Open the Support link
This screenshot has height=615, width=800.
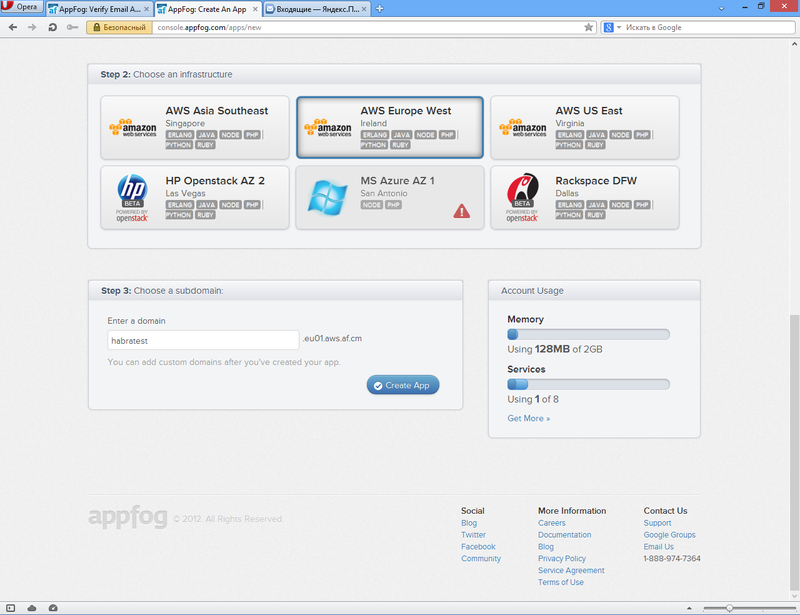click(657, 523)
